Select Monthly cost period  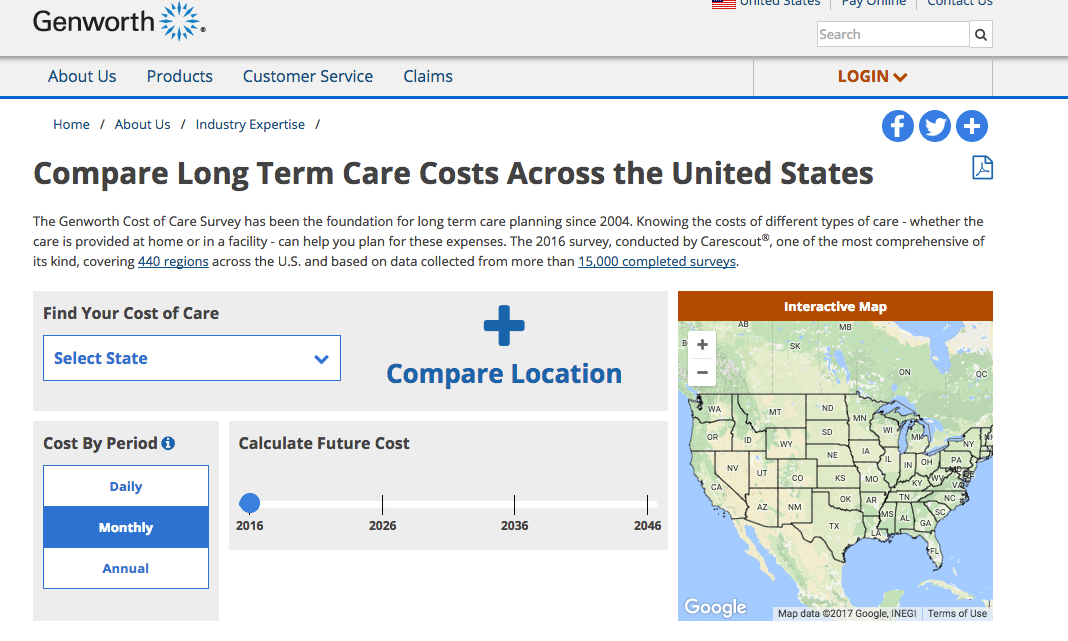(126, 527)
